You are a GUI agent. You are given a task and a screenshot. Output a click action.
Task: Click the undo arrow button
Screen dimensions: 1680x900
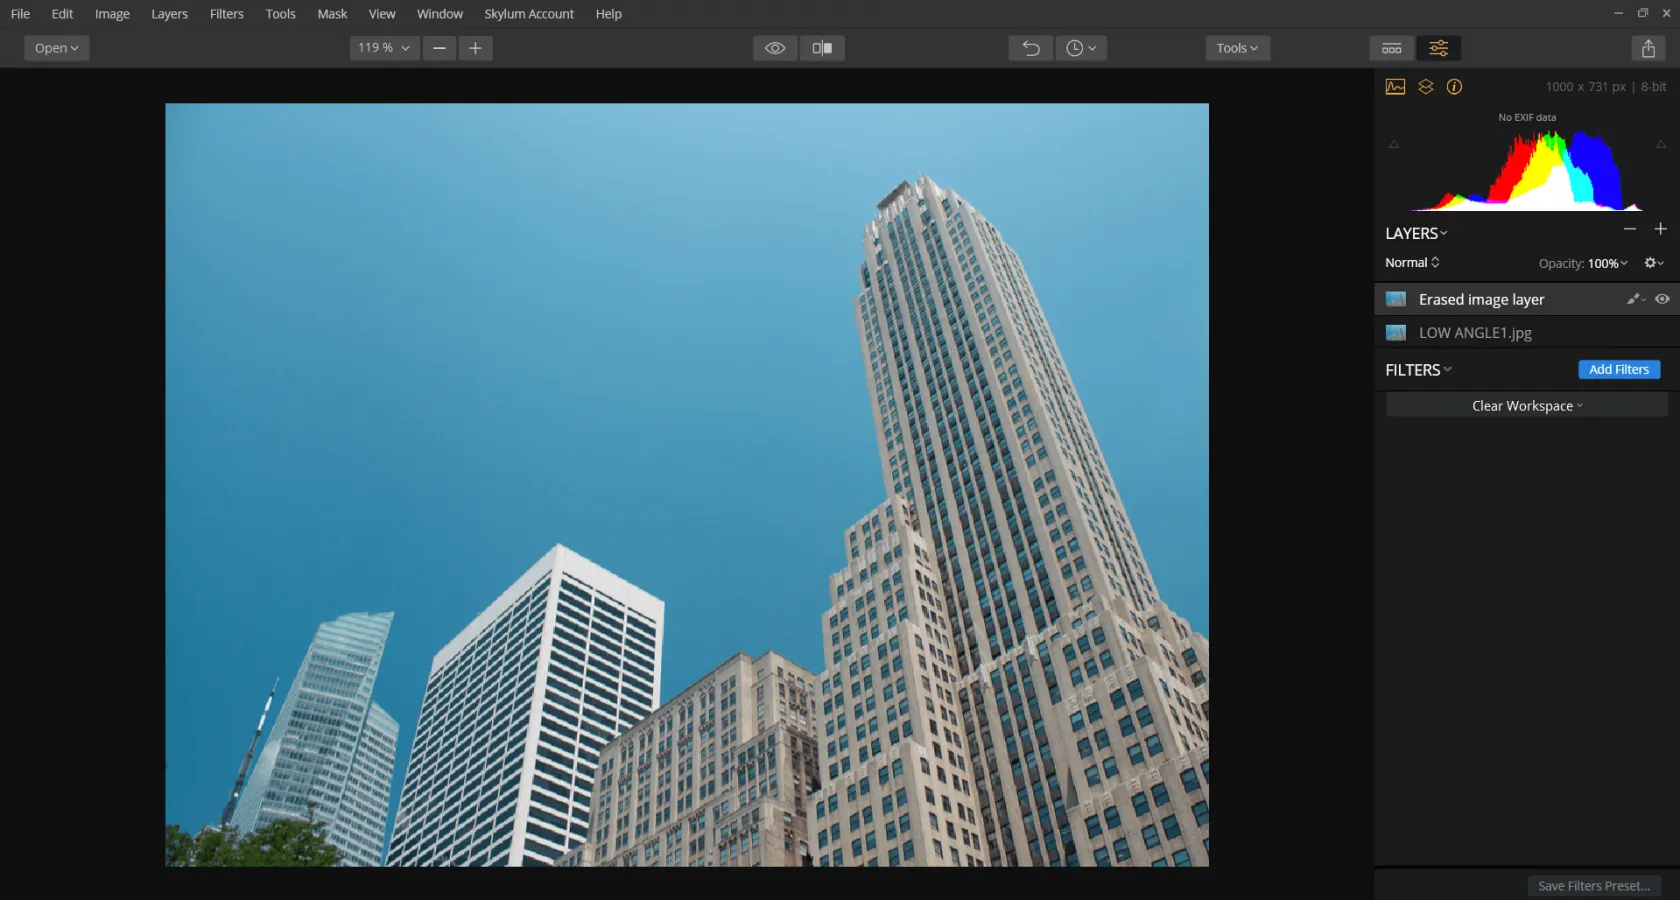tap(1030, 48)
